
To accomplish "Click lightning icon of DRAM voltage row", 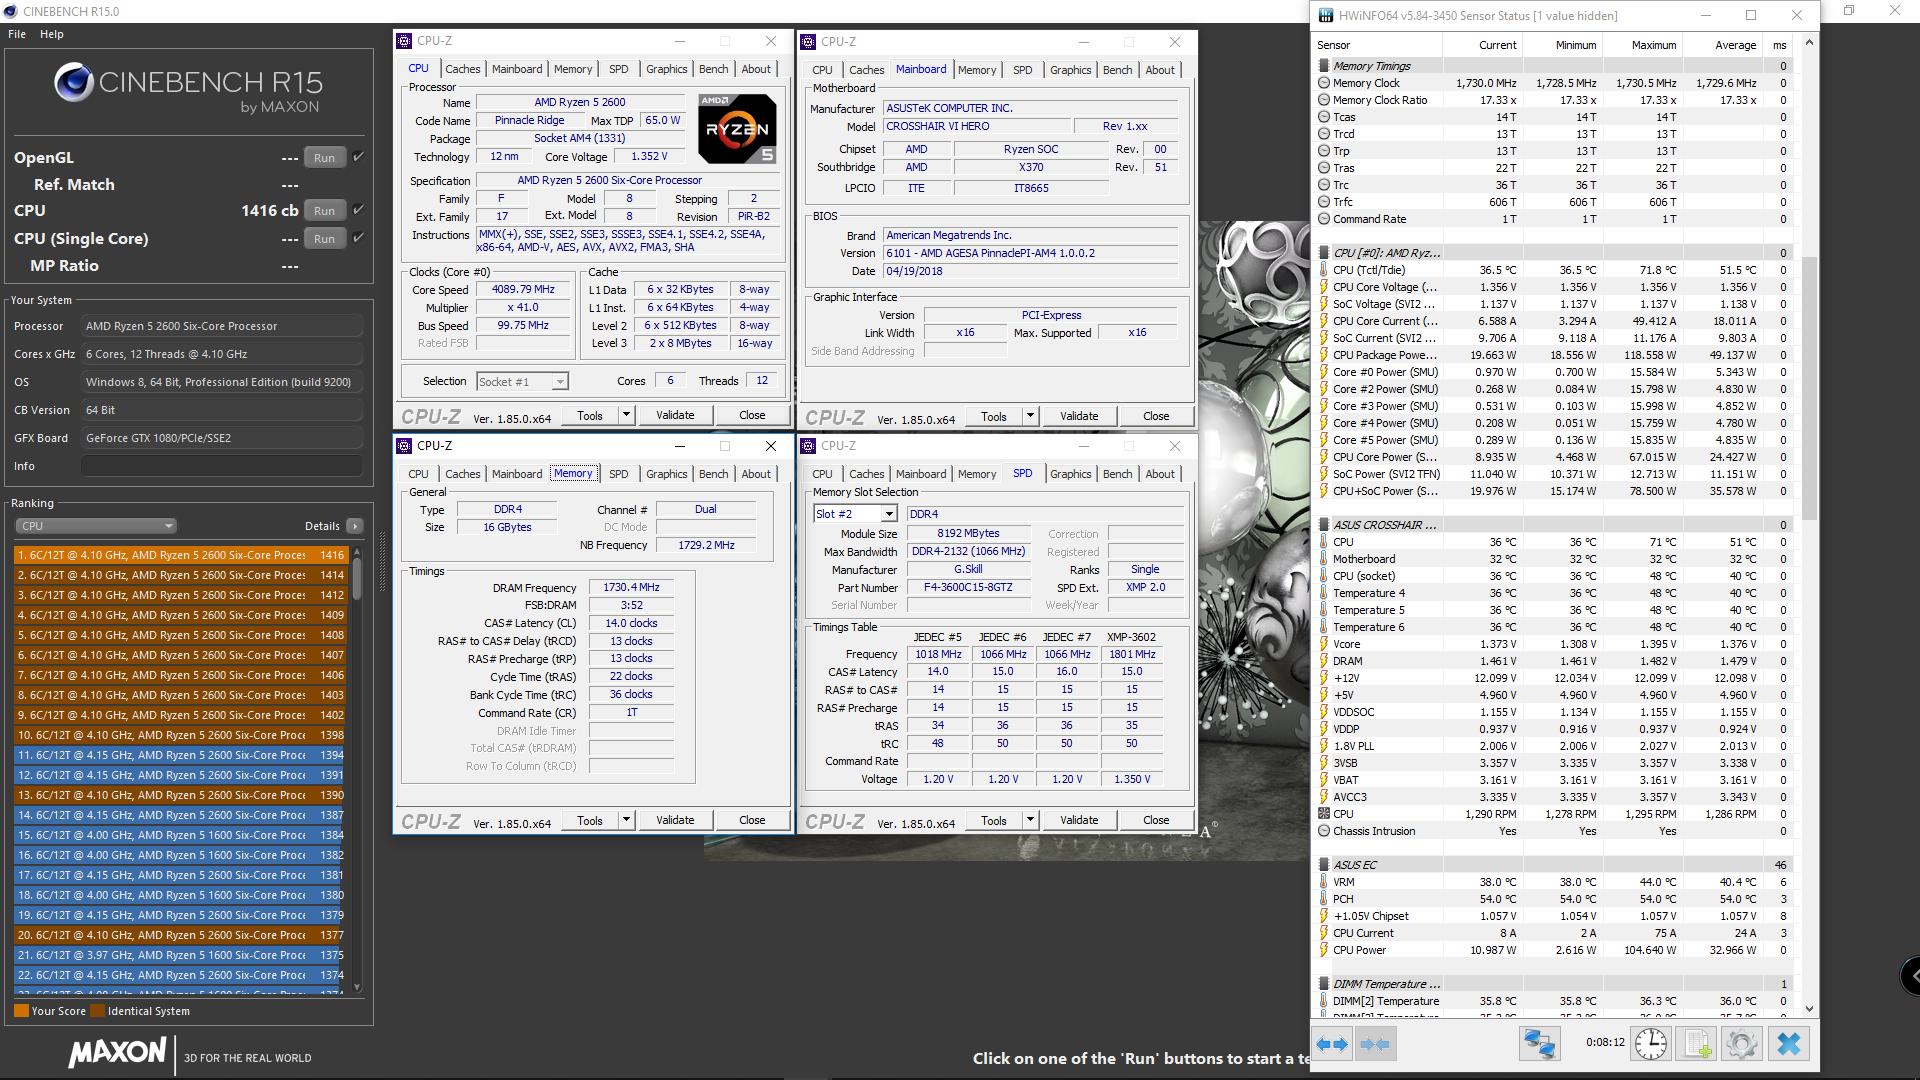I will click(x=1324, y=661).
